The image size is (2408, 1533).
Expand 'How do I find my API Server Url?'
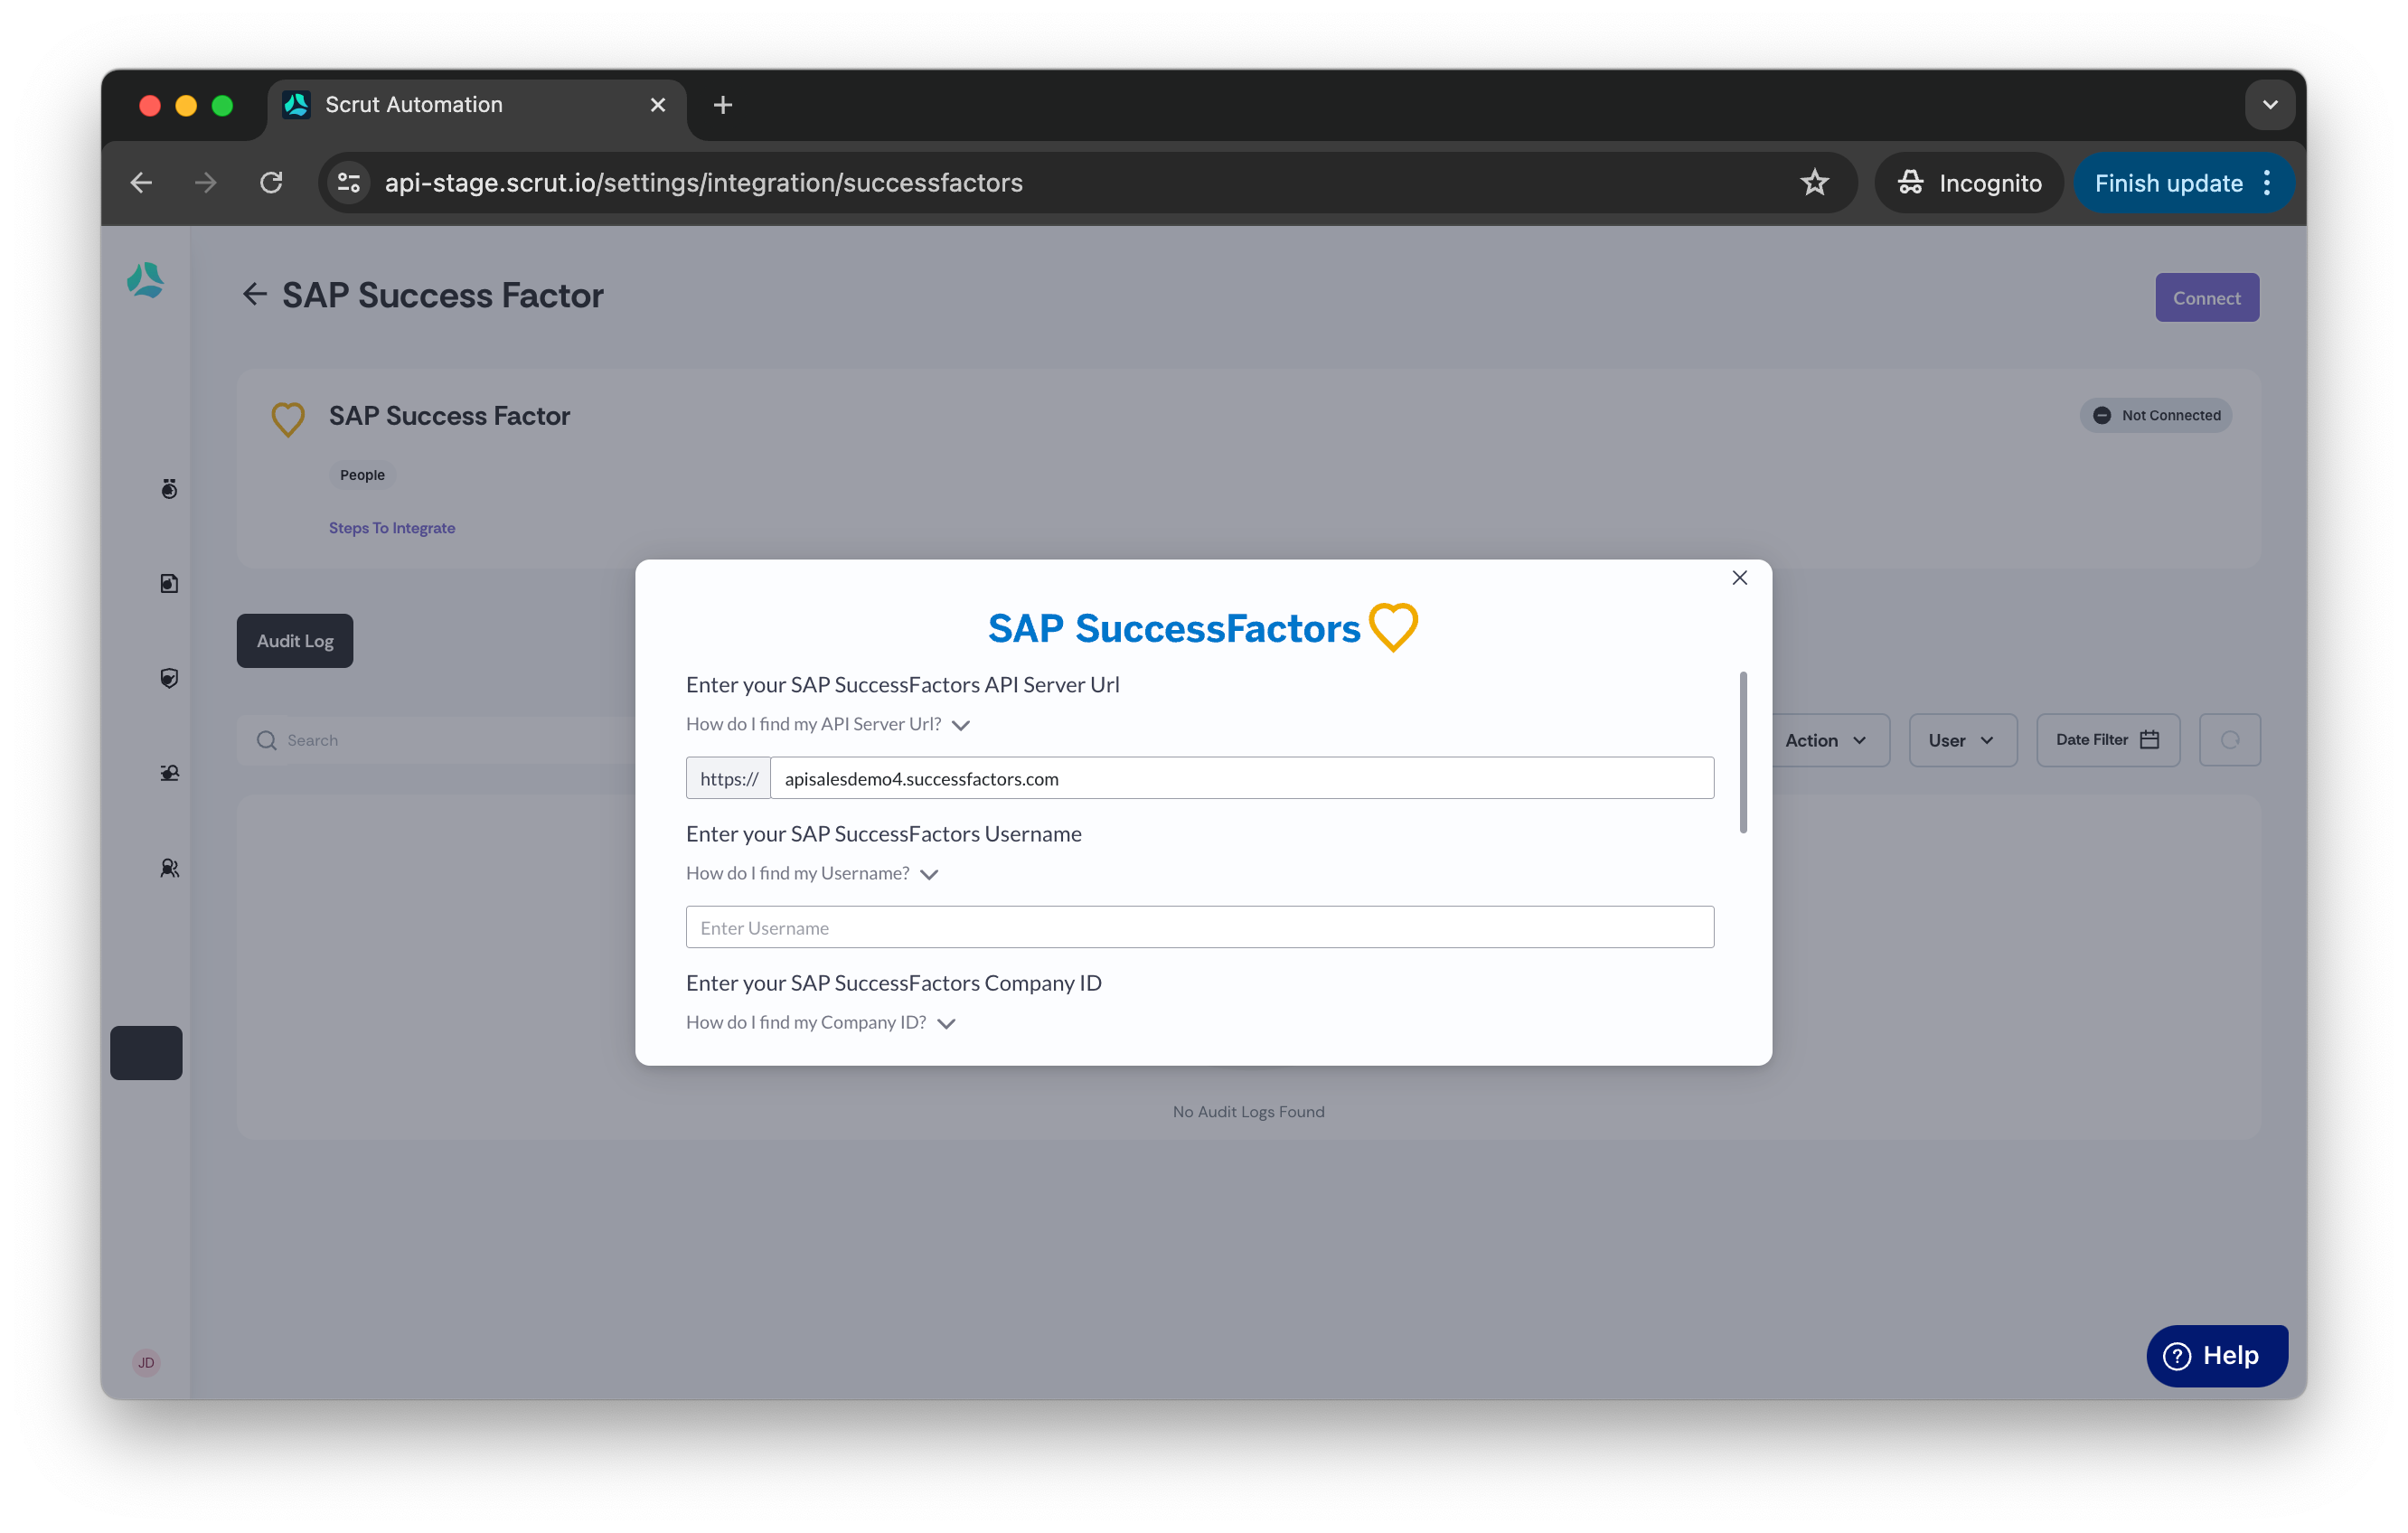pyautogui.click(x=828, y=724)
